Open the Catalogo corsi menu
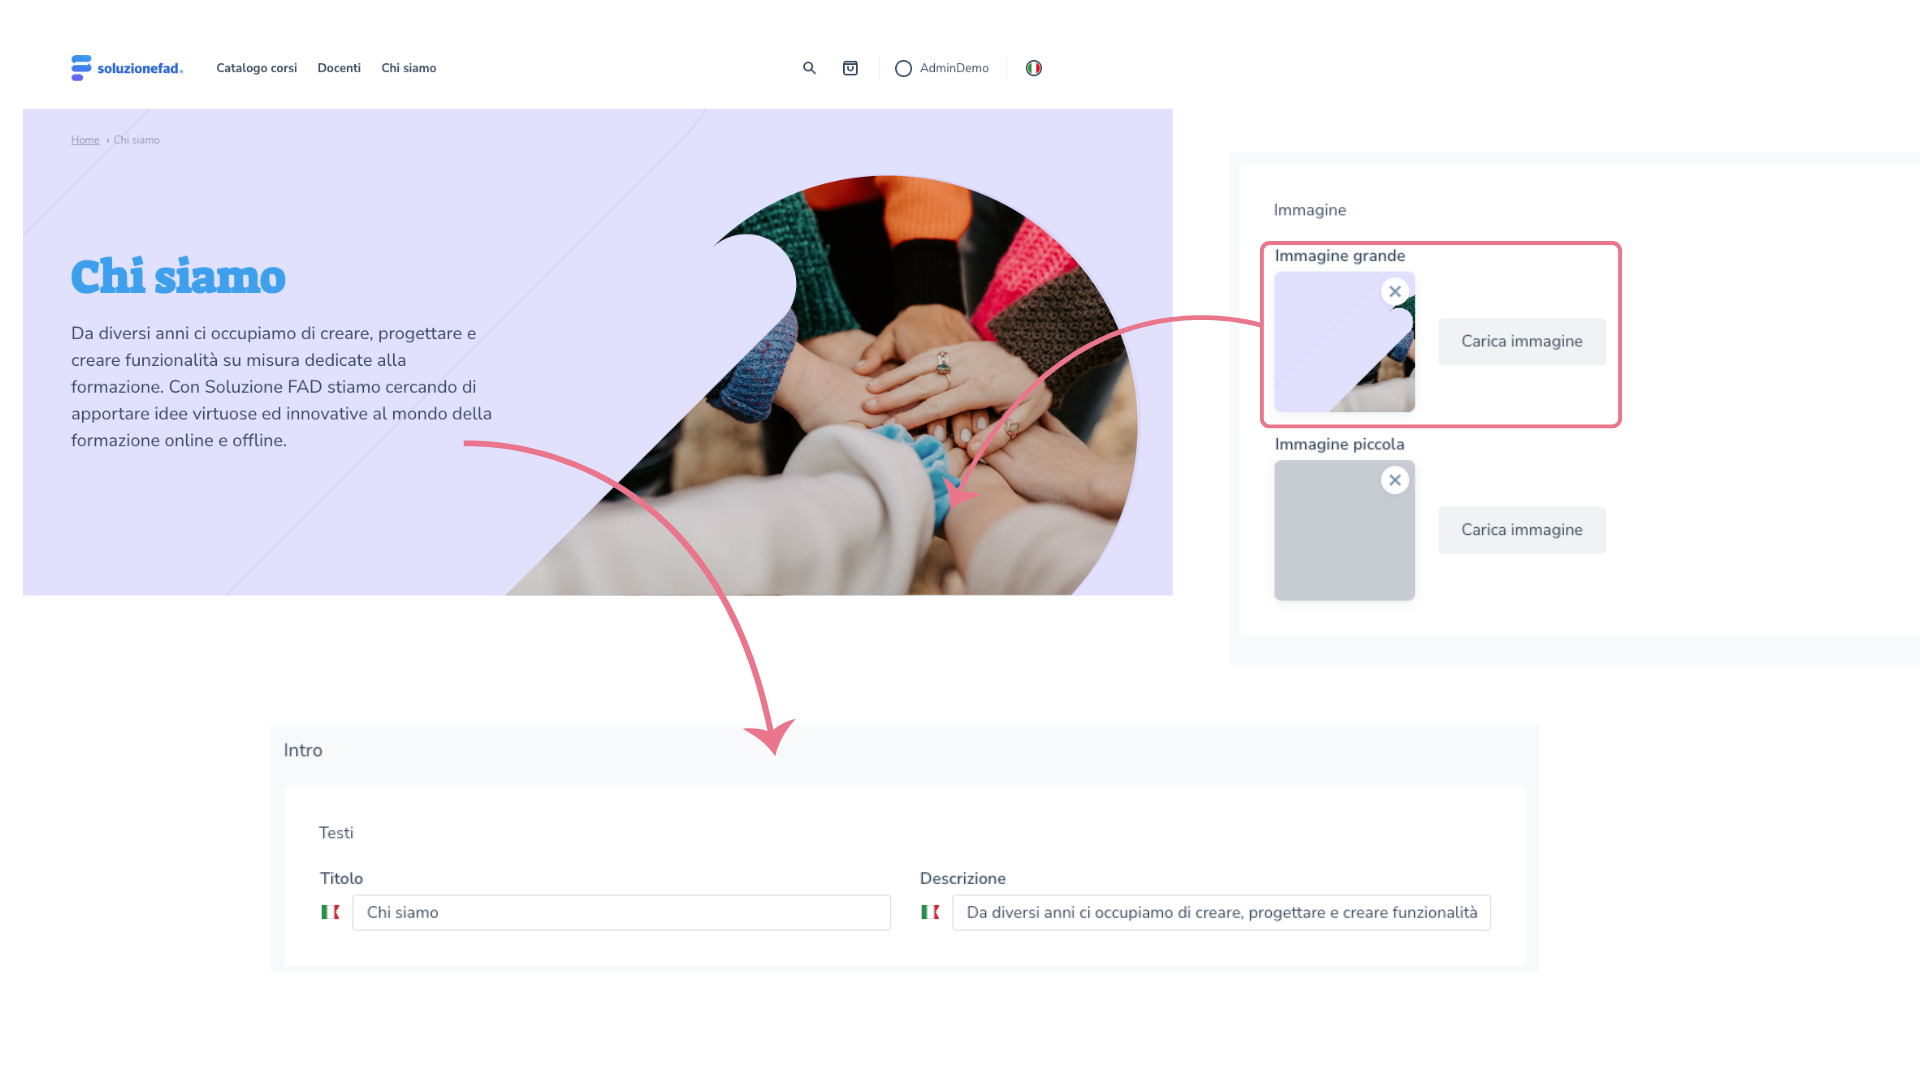This screenshot has width=1920, height=1080. [x=256, y=68]
